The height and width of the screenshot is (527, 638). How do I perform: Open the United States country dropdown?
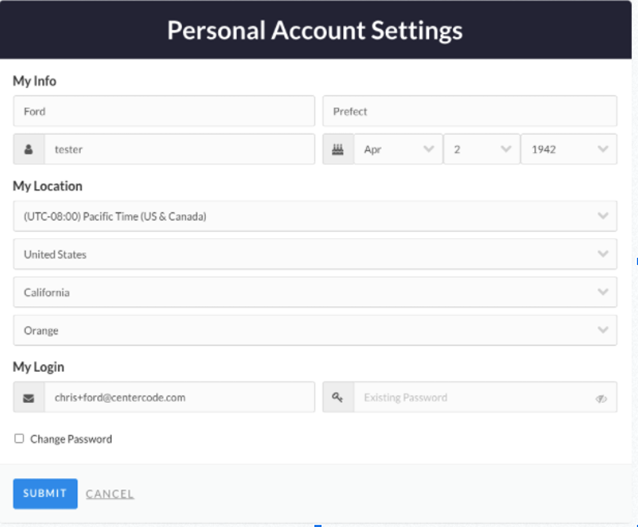coord(315,254)
